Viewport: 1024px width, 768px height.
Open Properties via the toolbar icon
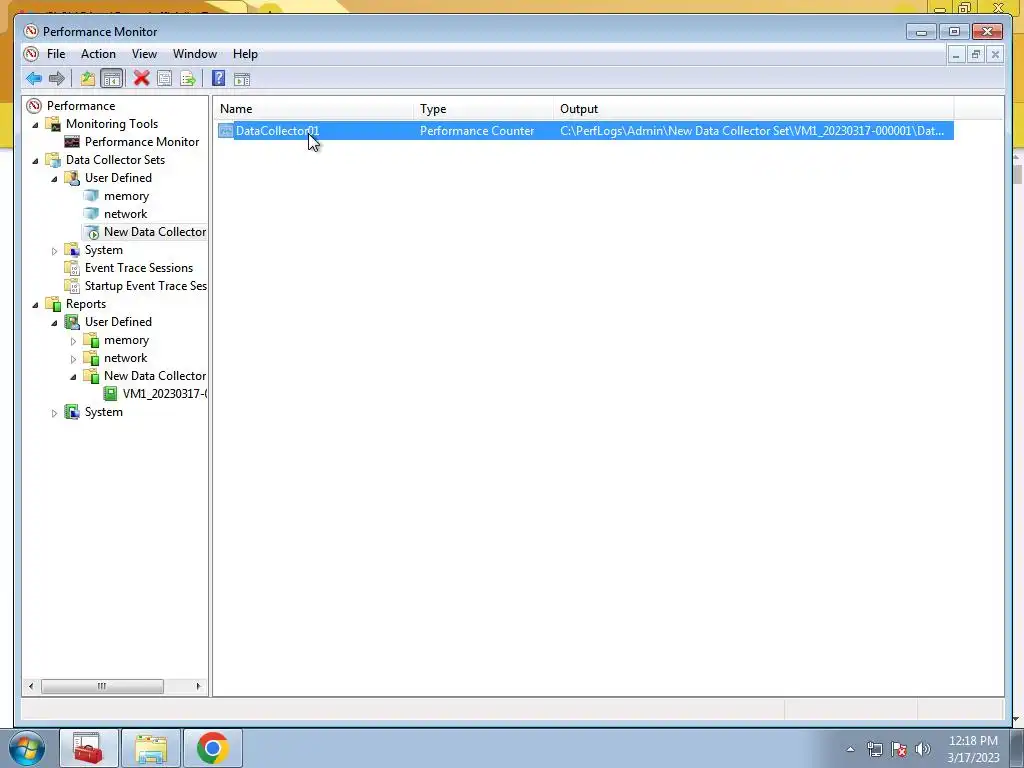tap(165, 79)
